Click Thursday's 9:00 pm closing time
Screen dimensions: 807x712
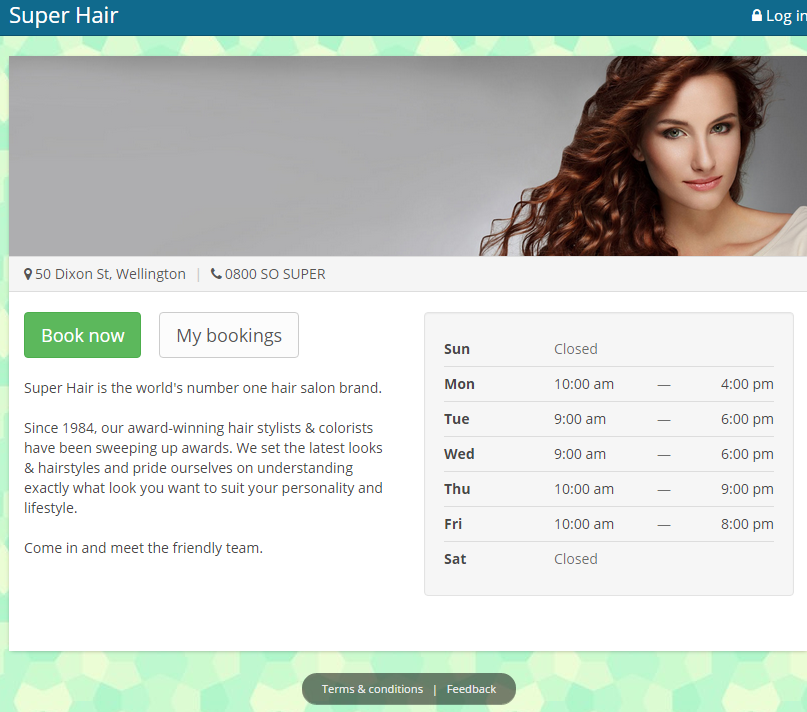pos(747,489)
